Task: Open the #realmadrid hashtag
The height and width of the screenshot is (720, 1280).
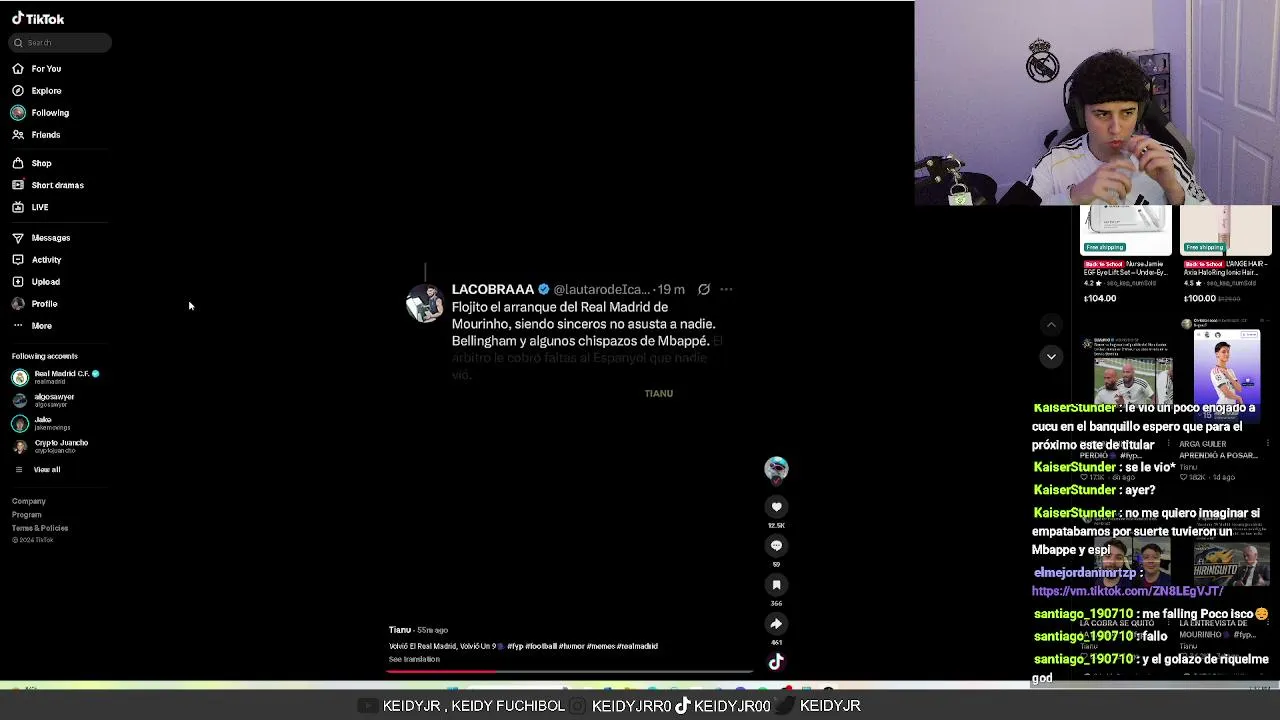Action: click(637, 646)
